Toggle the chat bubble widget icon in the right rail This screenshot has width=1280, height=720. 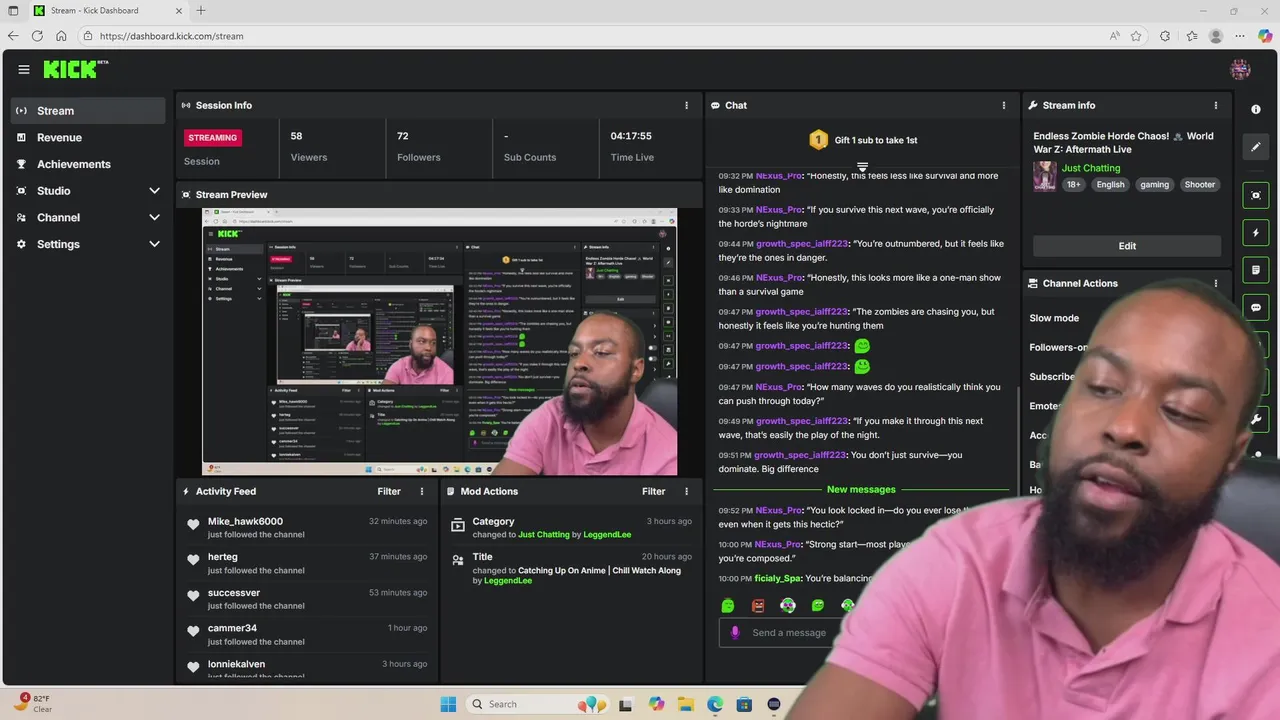pos(1256,308)
